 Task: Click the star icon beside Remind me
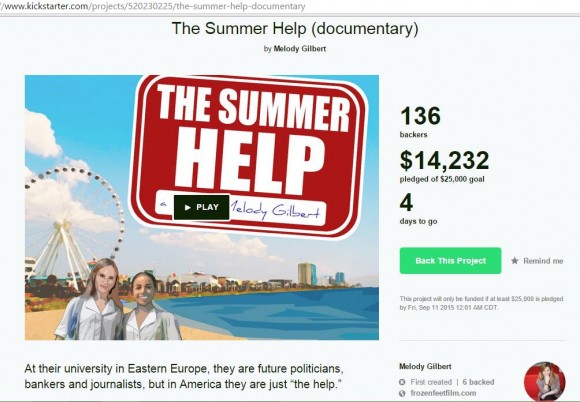(515, 261)
